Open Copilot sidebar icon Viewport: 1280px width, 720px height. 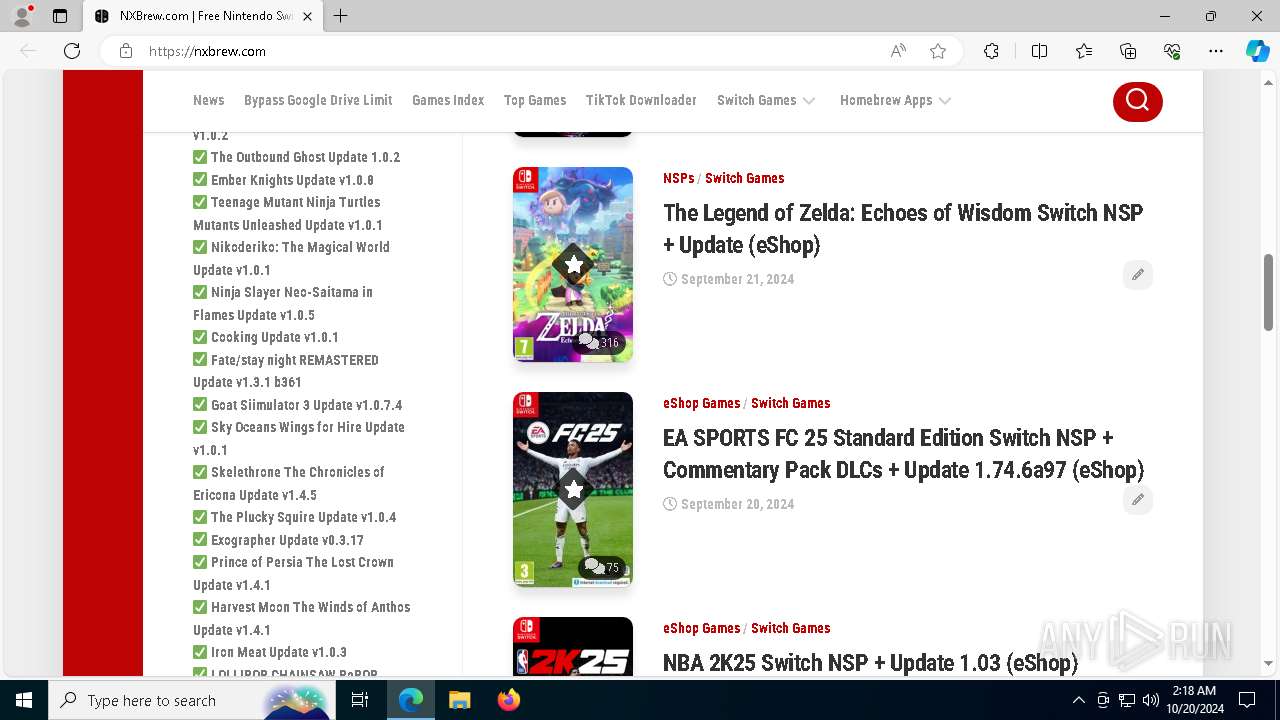(1257, 51)
